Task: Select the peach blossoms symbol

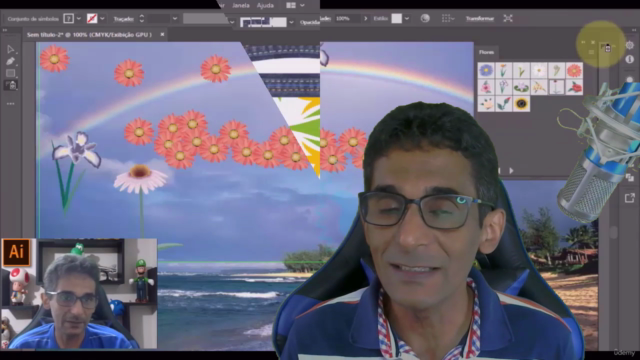Action: pos(486,104)
